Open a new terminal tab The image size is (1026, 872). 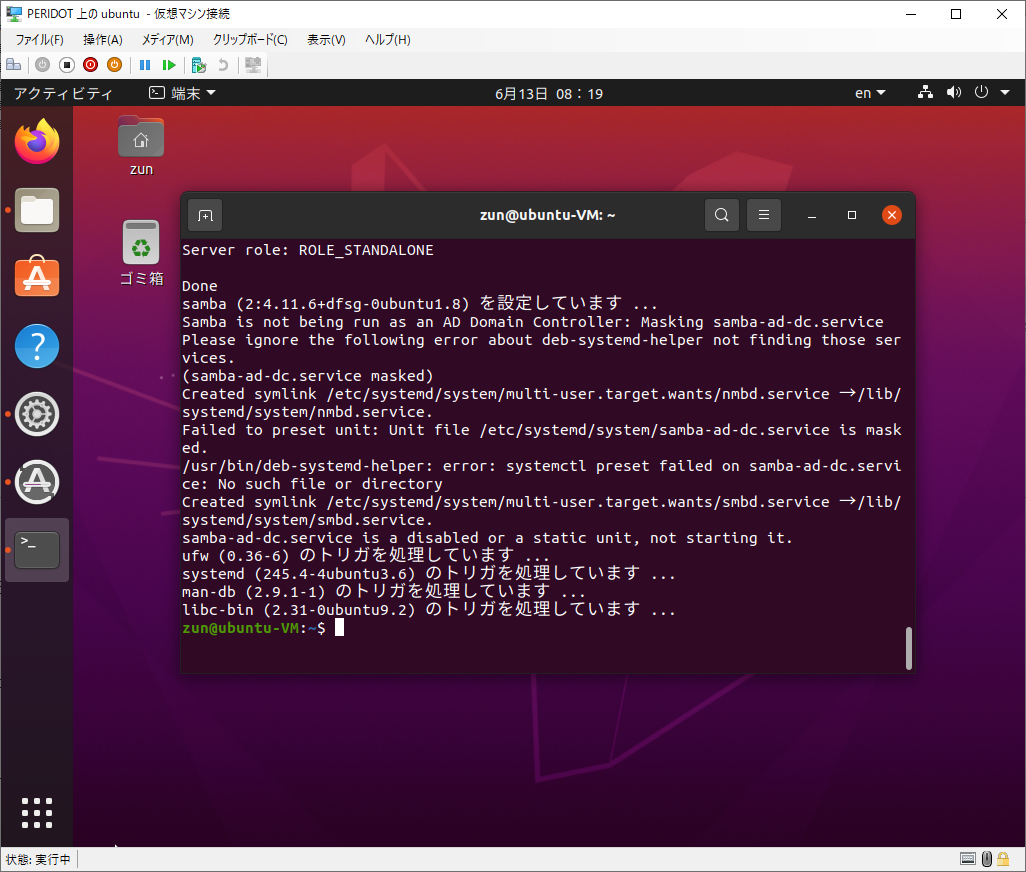205,215
